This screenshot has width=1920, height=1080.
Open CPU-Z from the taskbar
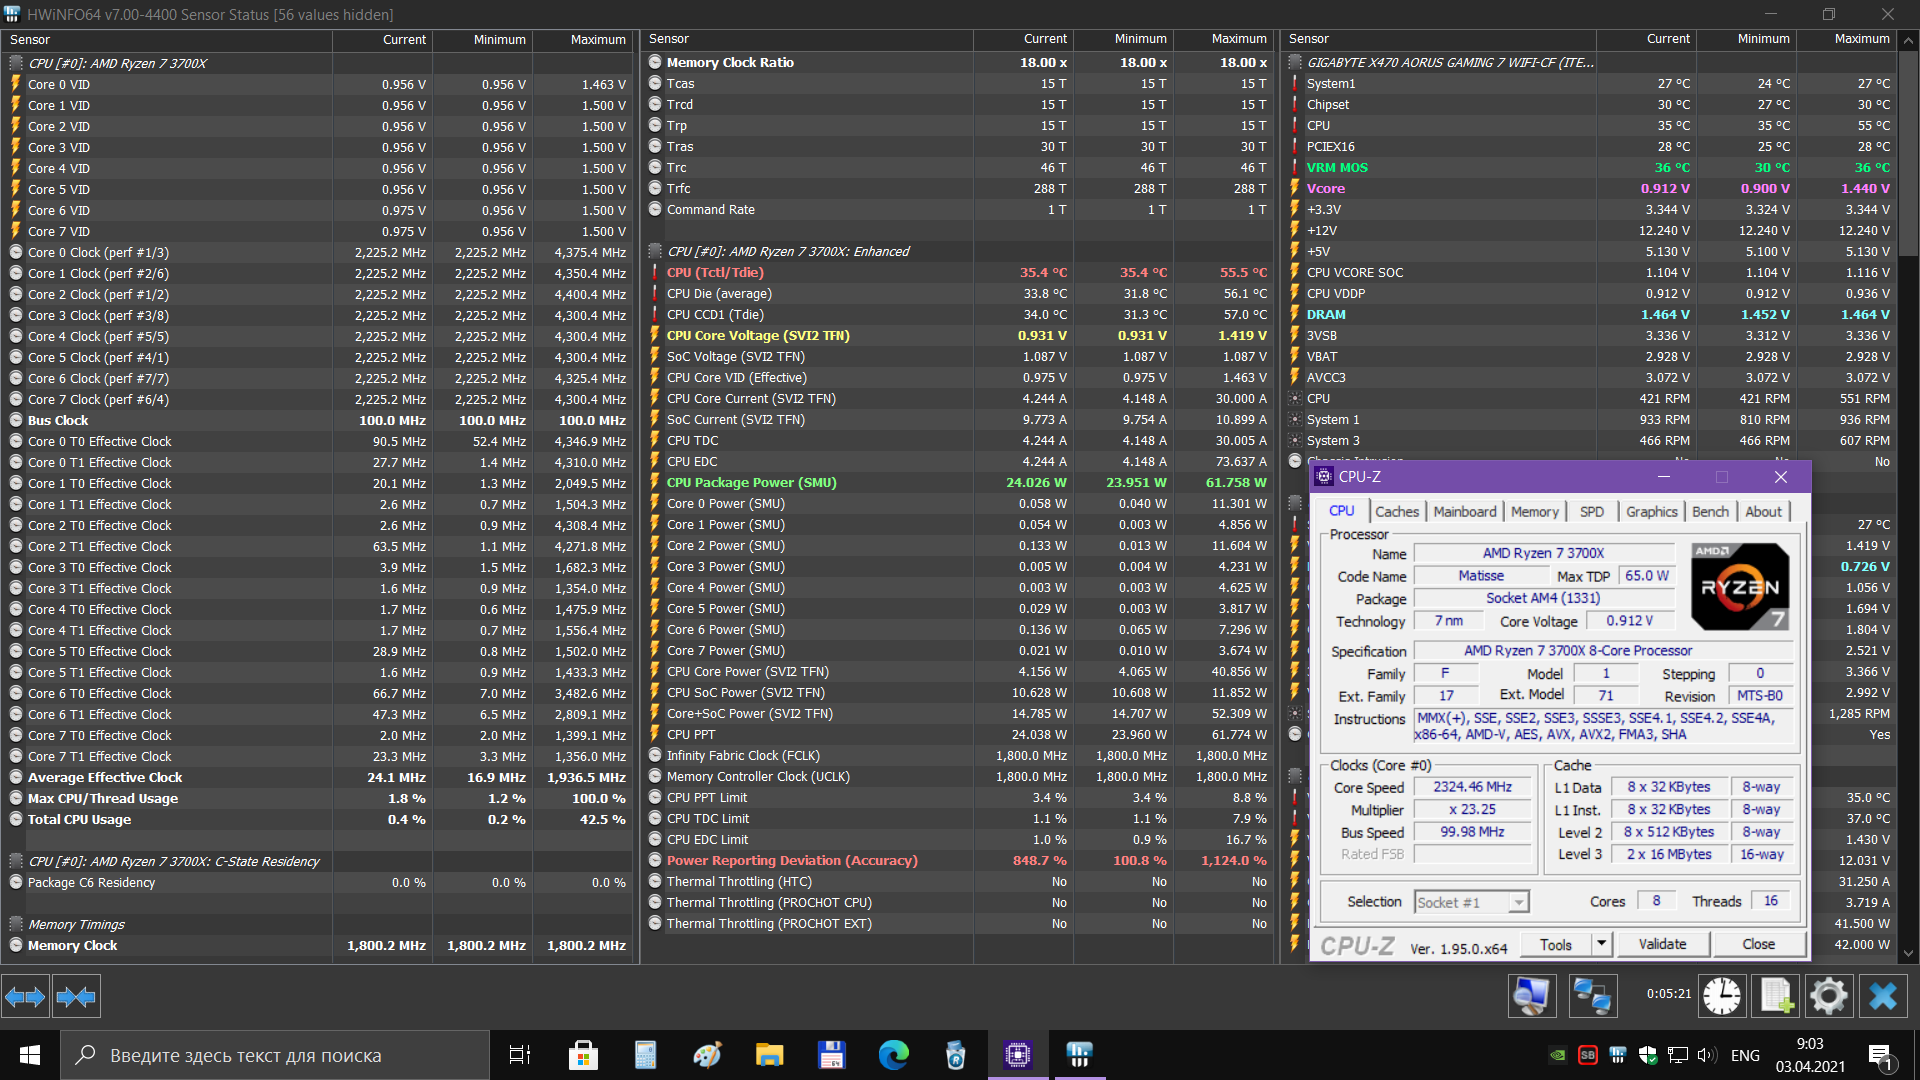1017,1055
